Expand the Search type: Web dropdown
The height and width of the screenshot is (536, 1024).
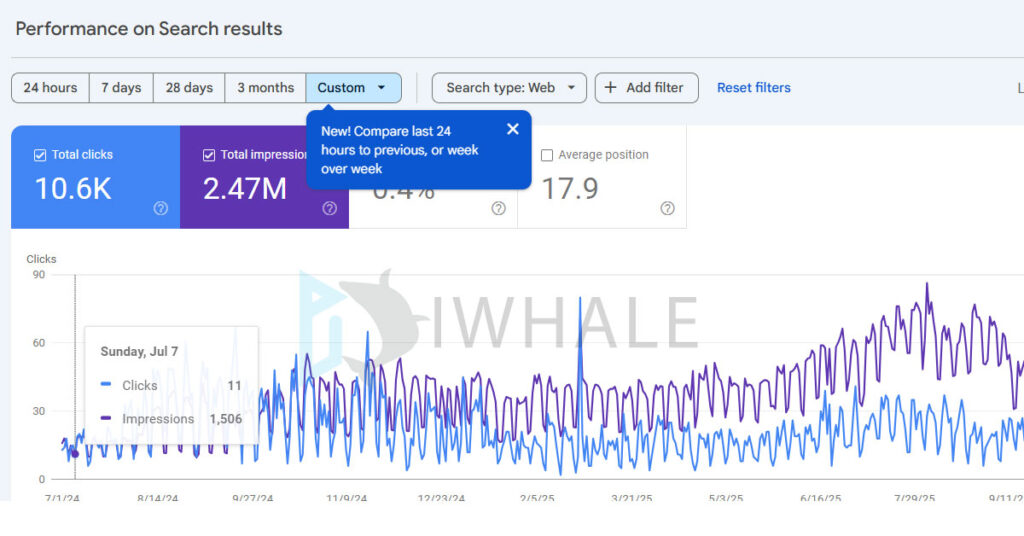click(509, 88)
